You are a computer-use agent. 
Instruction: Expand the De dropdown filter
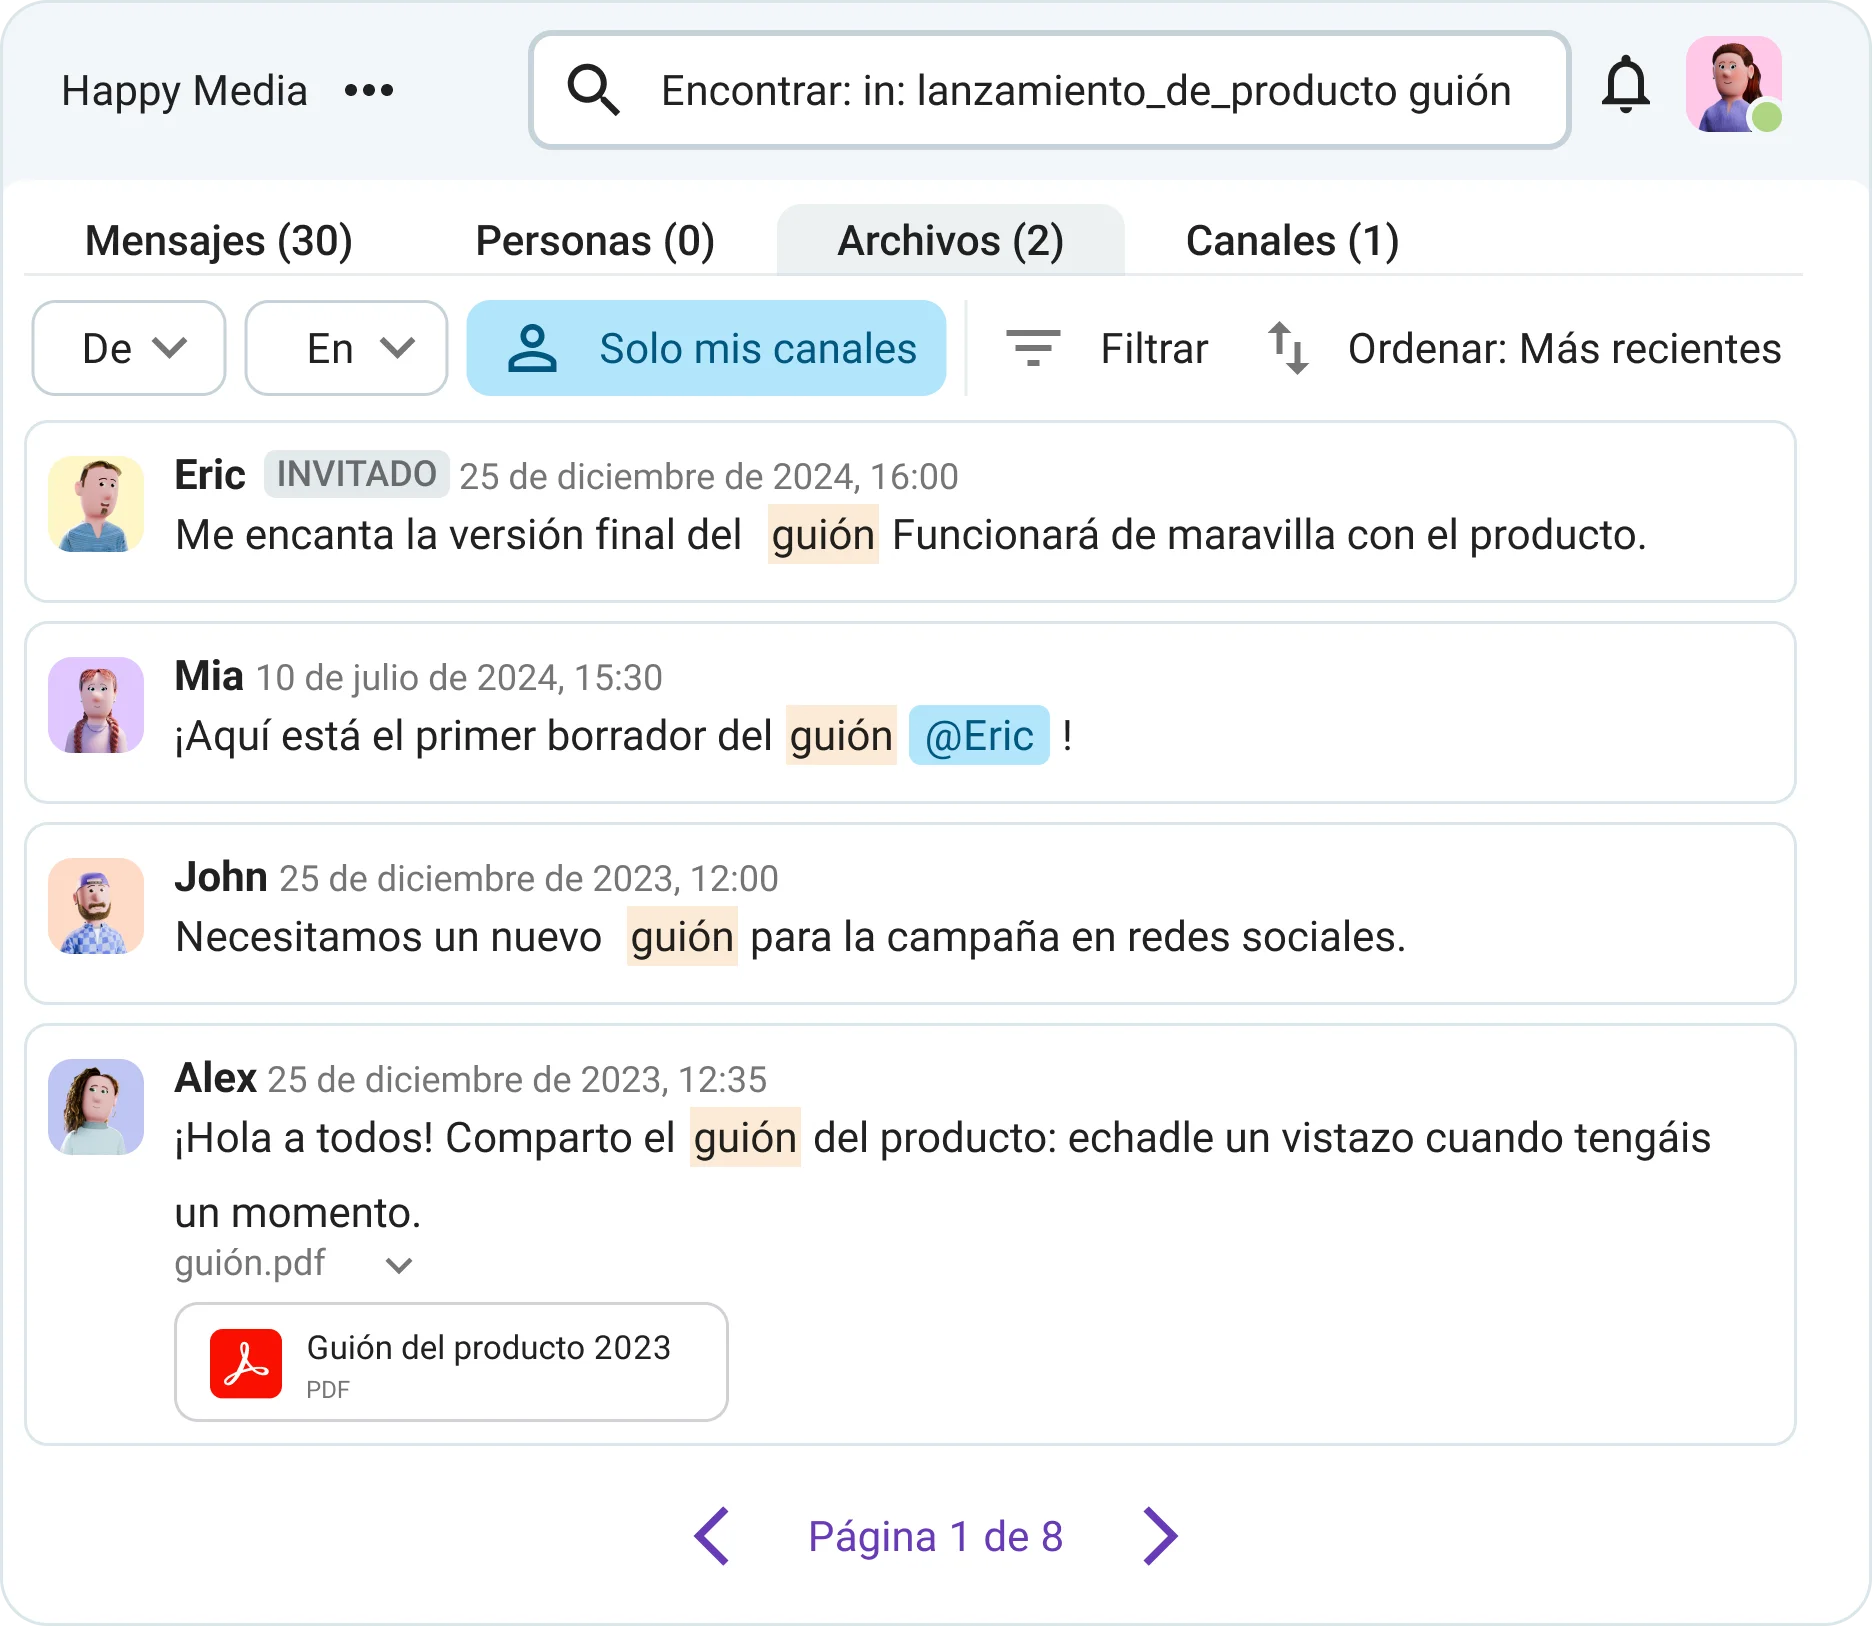coord(129,348)
